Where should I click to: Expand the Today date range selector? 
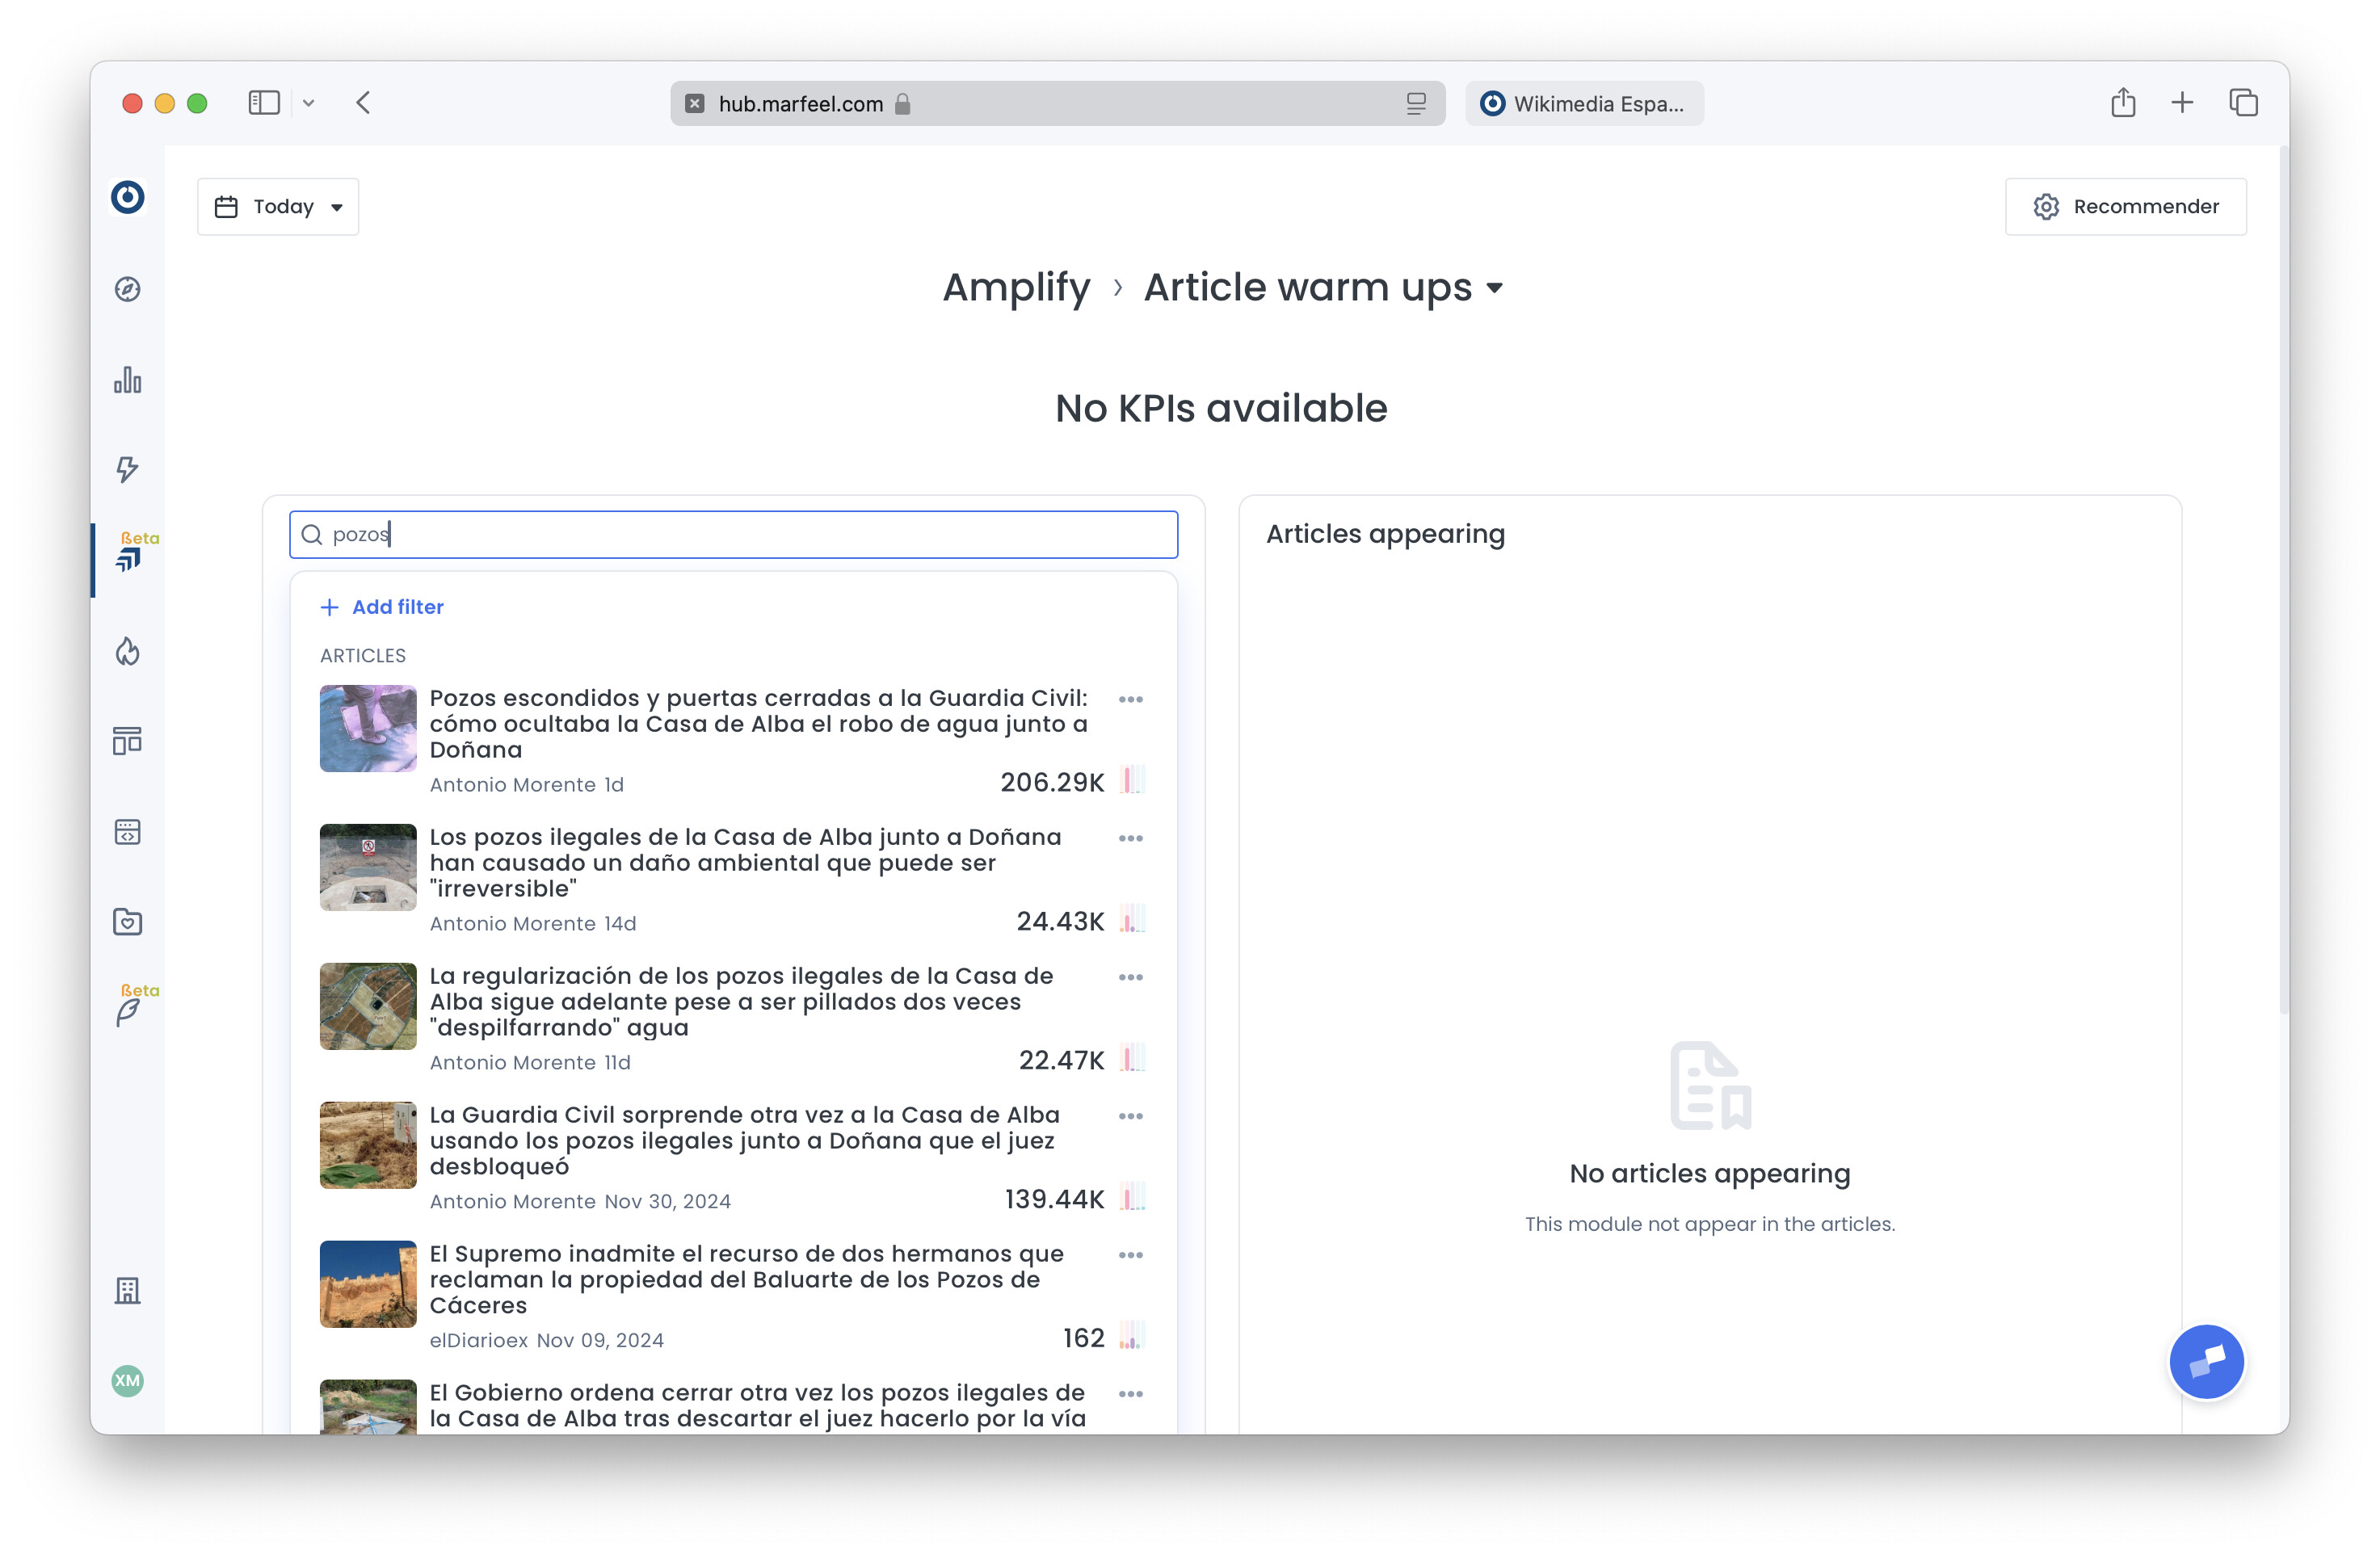(277, 206)
